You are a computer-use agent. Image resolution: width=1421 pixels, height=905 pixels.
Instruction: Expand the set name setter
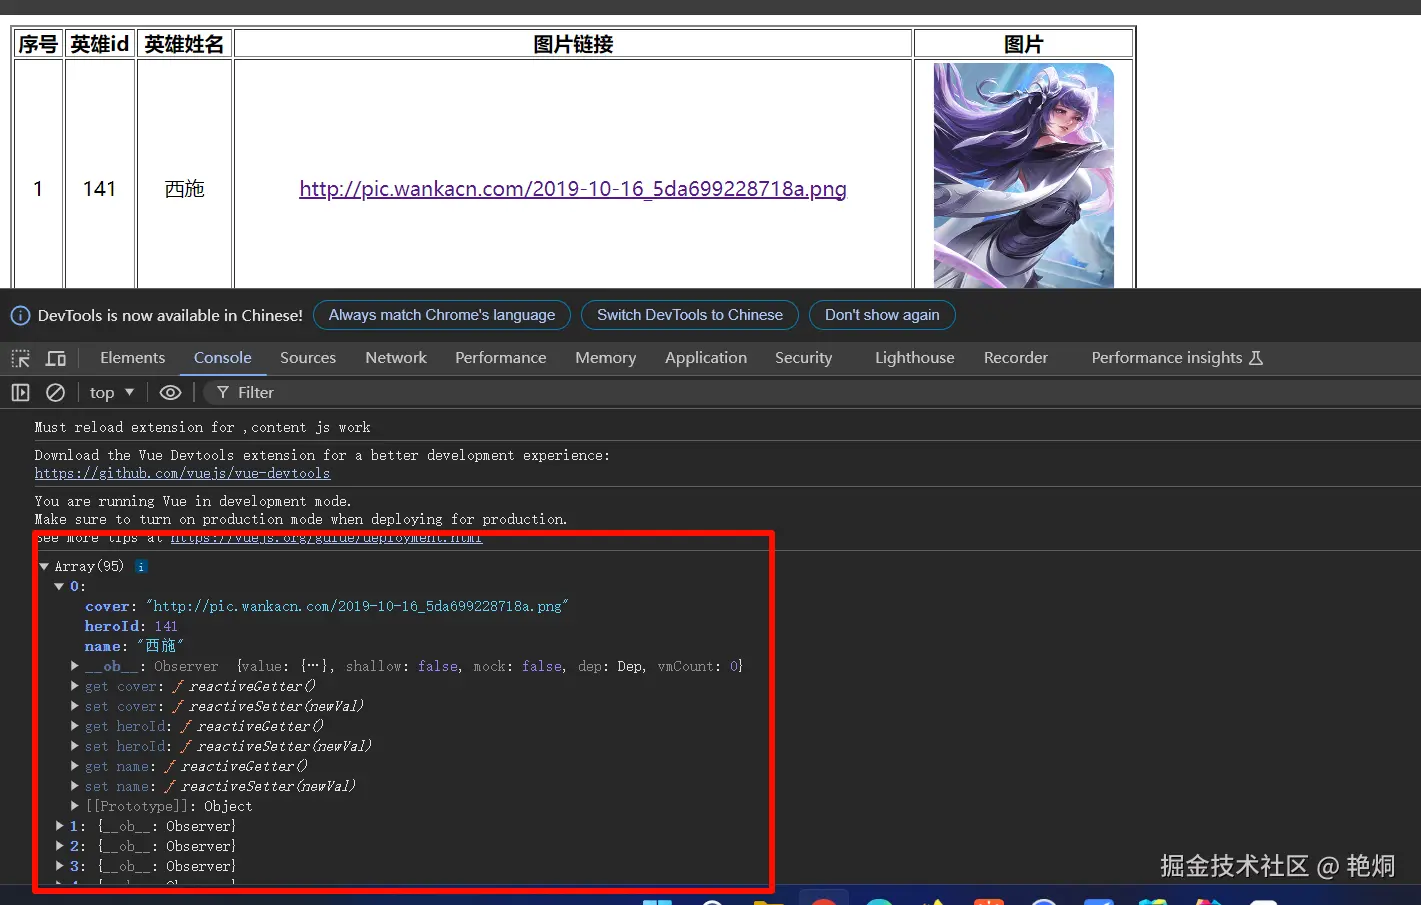[x=75, y=786]
